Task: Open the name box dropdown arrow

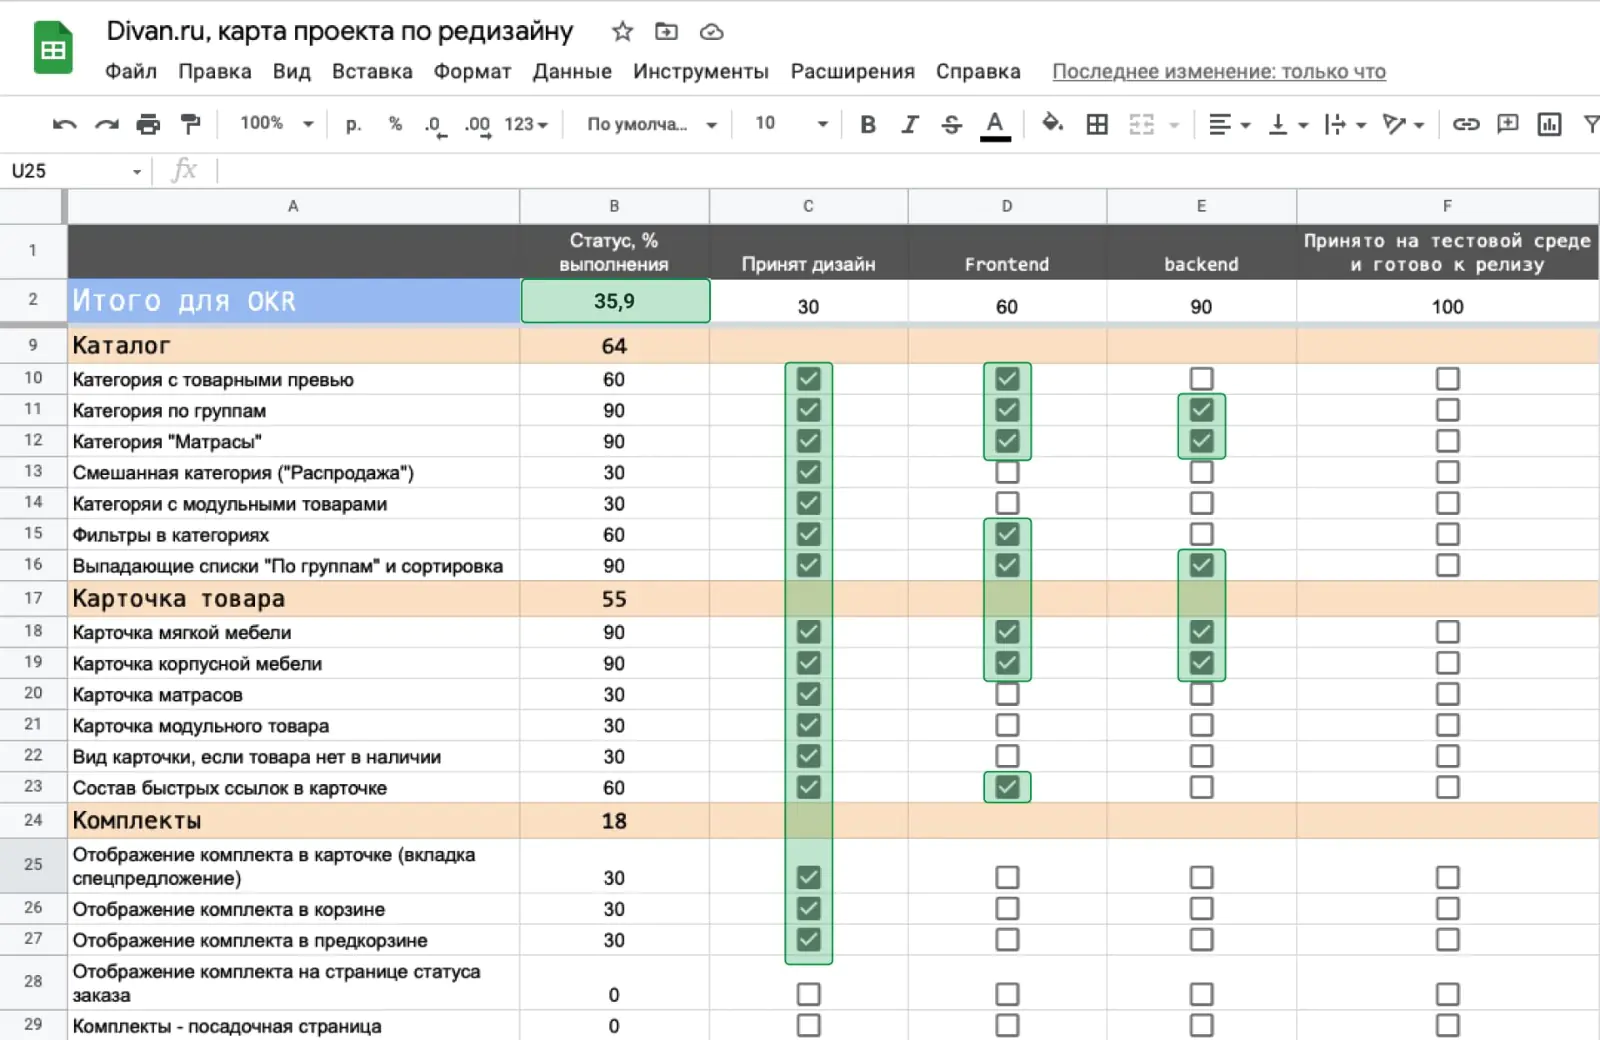Action: click(x=137, y=172)
